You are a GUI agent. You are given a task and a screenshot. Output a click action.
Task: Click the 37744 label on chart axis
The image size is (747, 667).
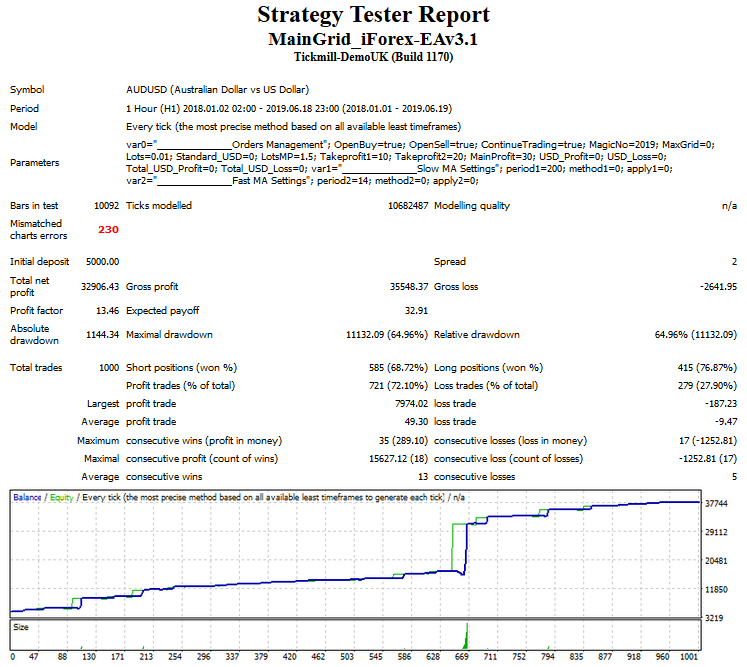716,504
